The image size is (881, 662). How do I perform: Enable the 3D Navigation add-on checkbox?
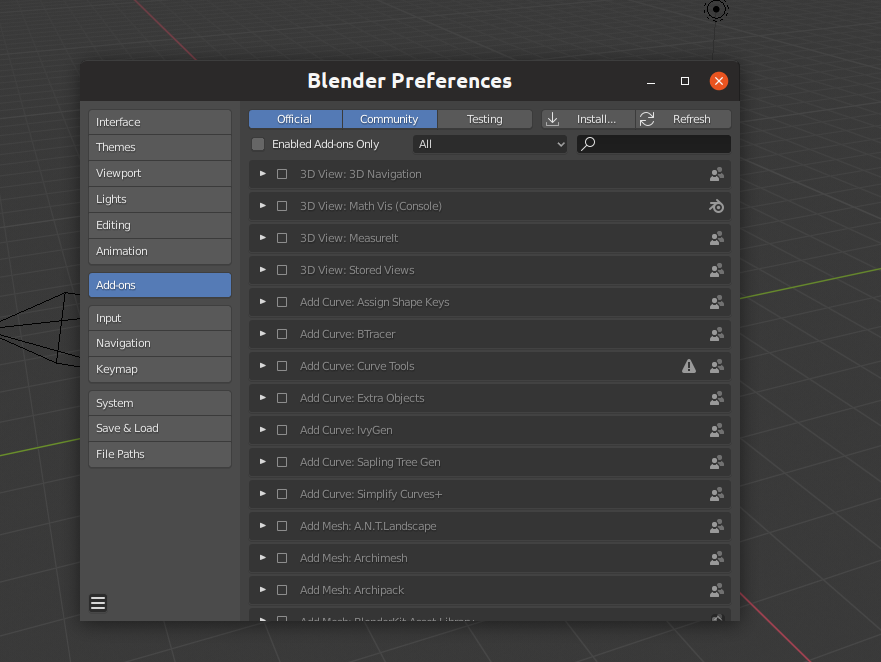coord(282,174)
